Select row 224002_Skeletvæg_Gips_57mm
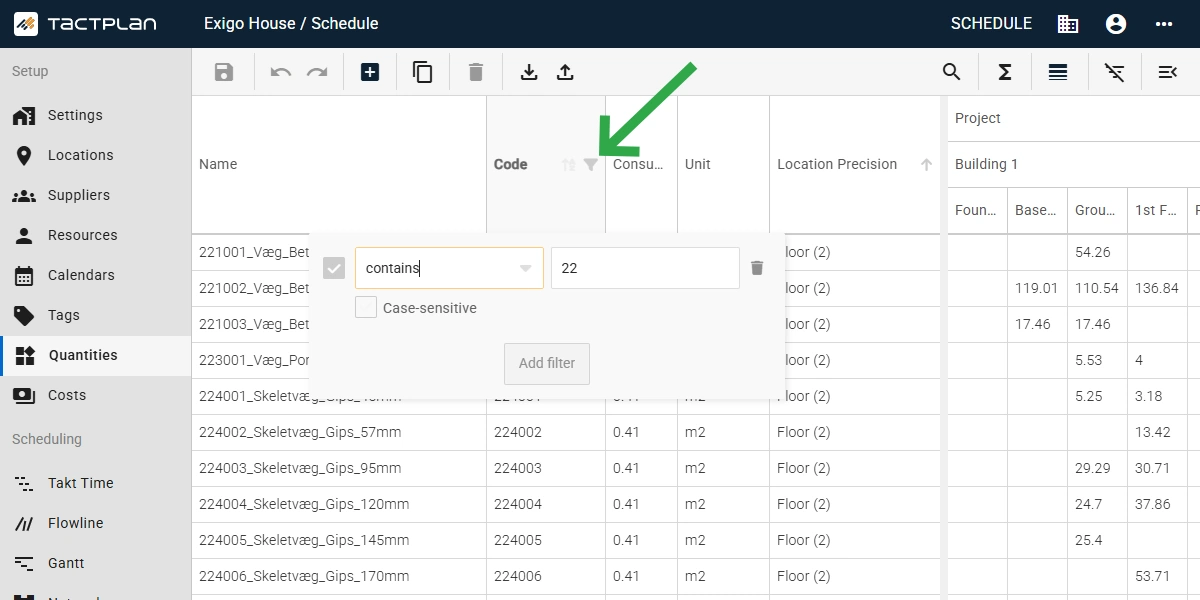Screen dimensions: 1200x600 pyautogui.click(x=339, y=432)
